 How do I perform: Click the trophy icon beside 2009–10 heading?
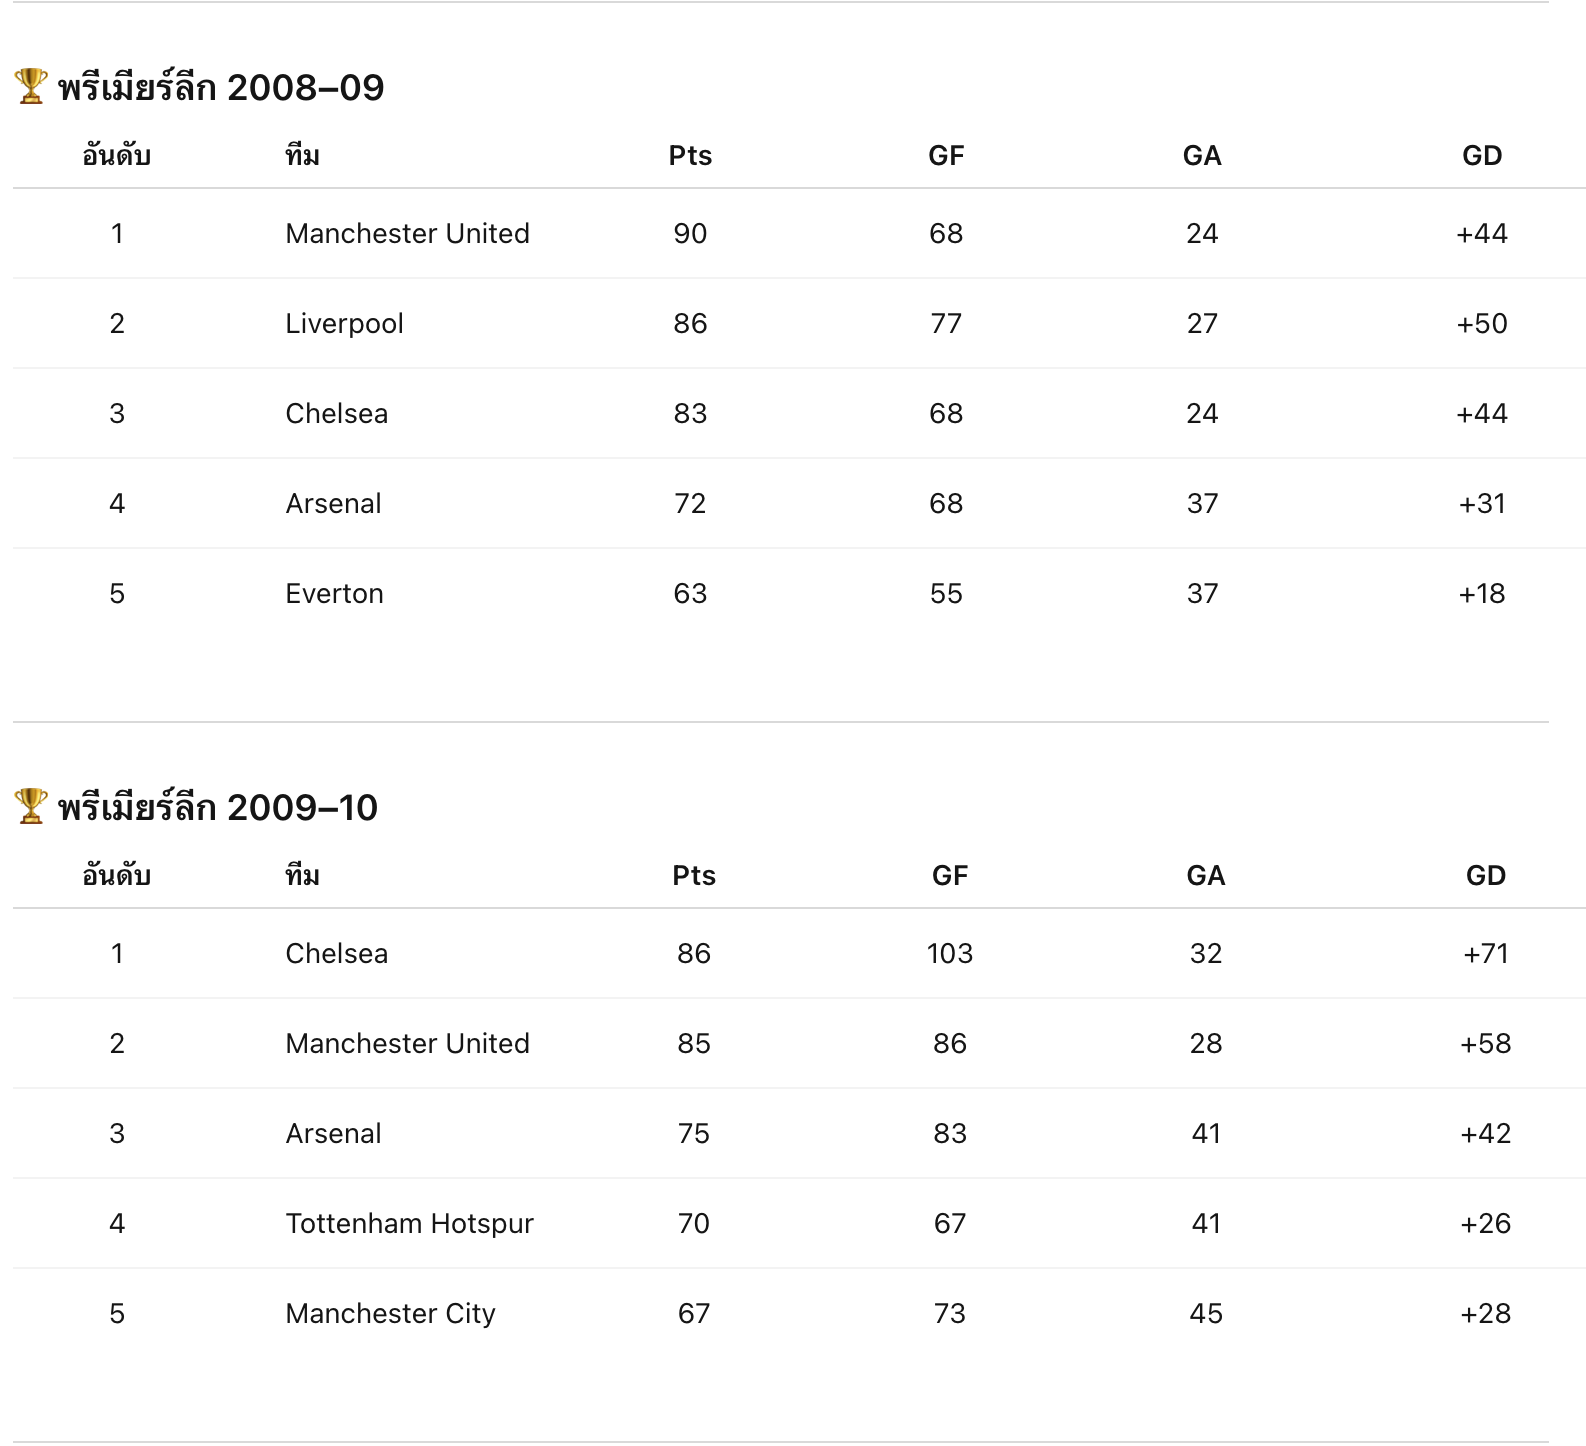click(31, 806)
